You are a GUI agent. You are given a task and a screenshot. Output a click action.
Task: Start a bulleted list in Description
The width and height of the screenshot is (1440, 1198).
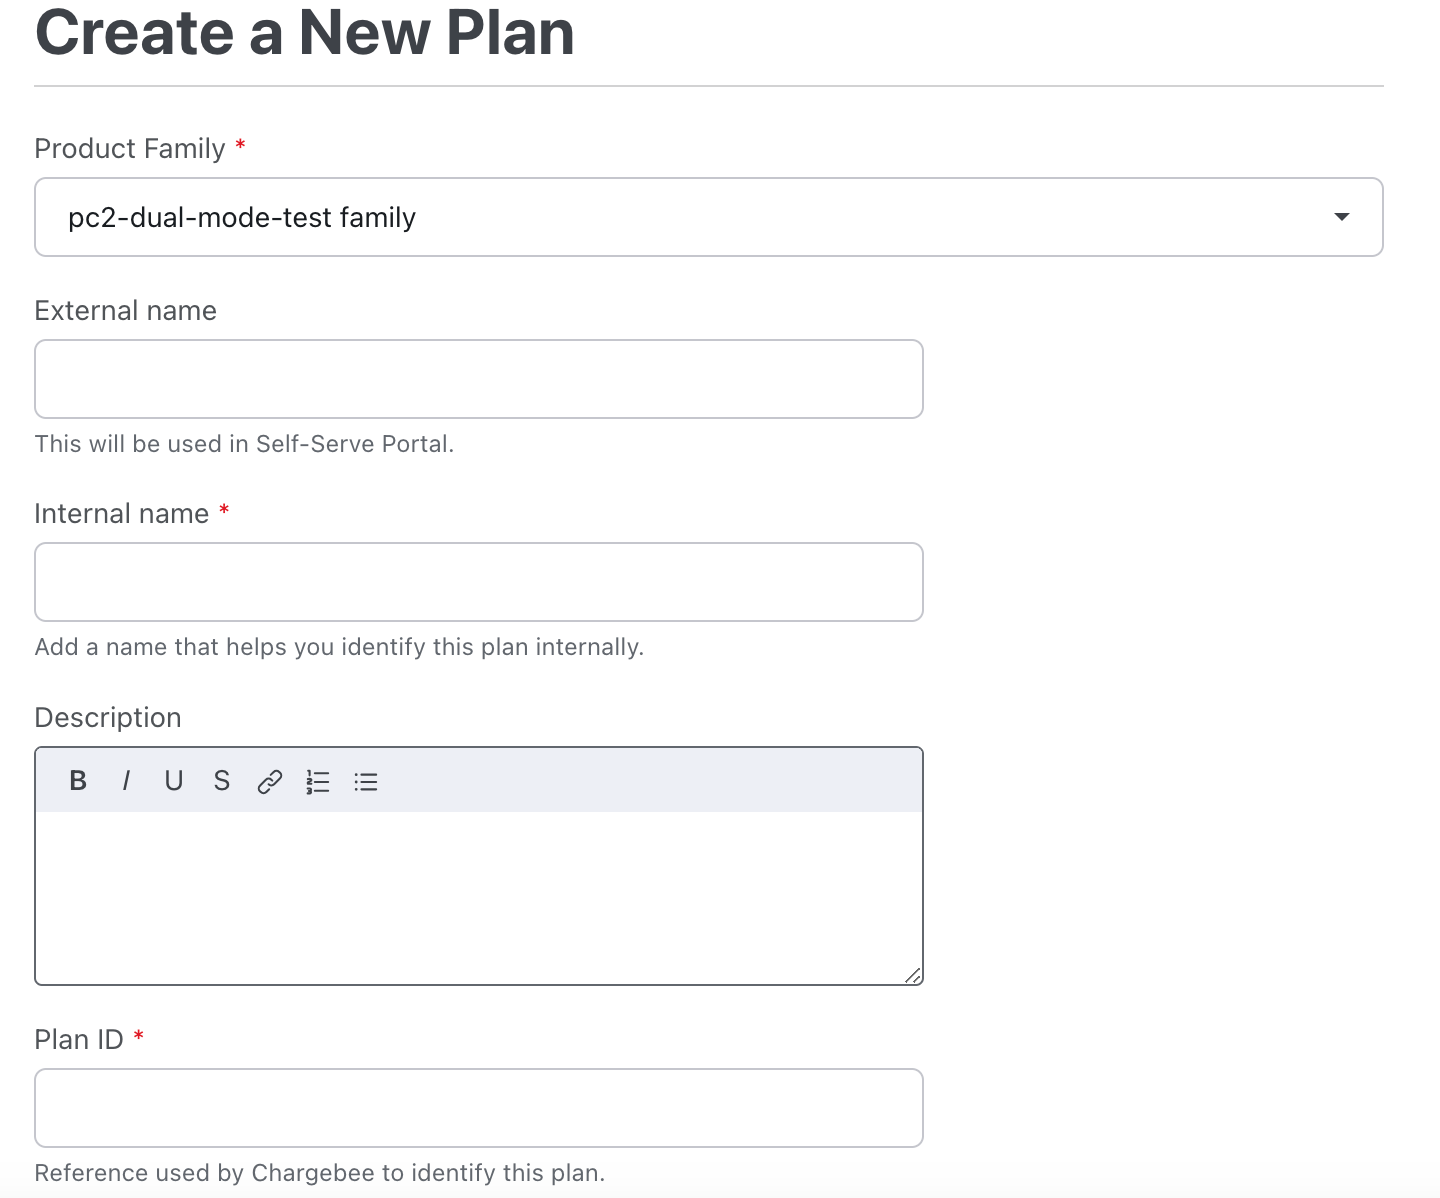[x=366, y=782]
